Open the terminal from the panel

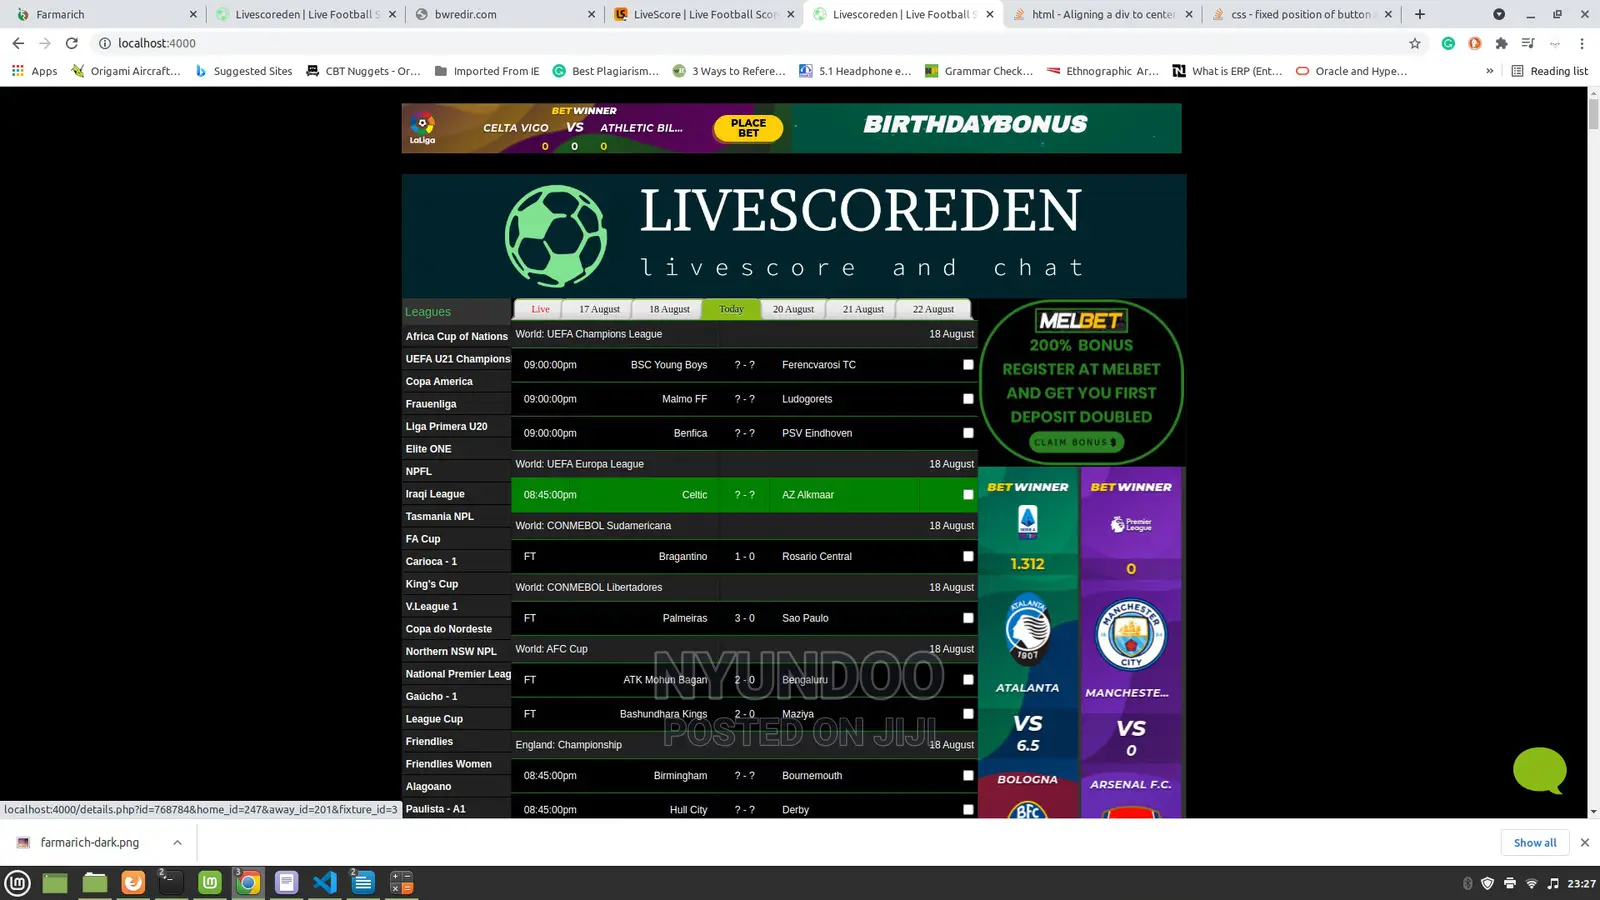[171, 883]
